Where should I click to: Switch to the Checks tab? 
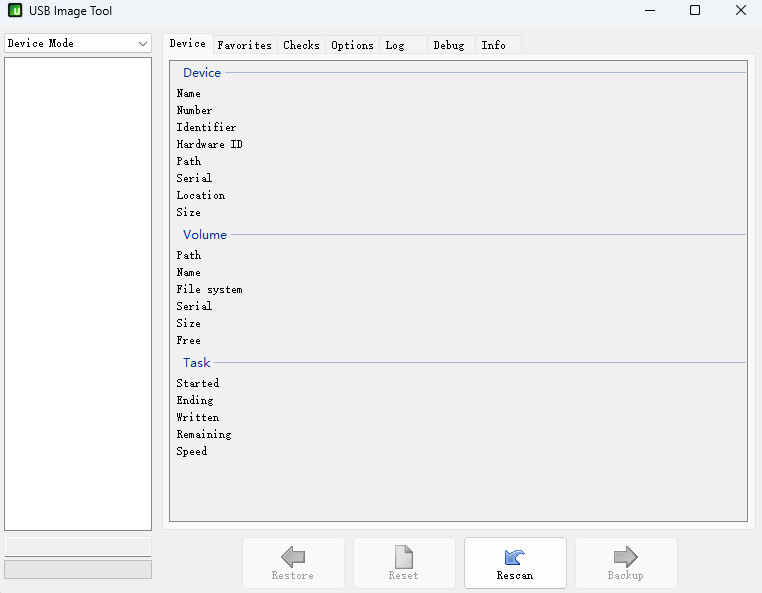click(x=301, y=45)
